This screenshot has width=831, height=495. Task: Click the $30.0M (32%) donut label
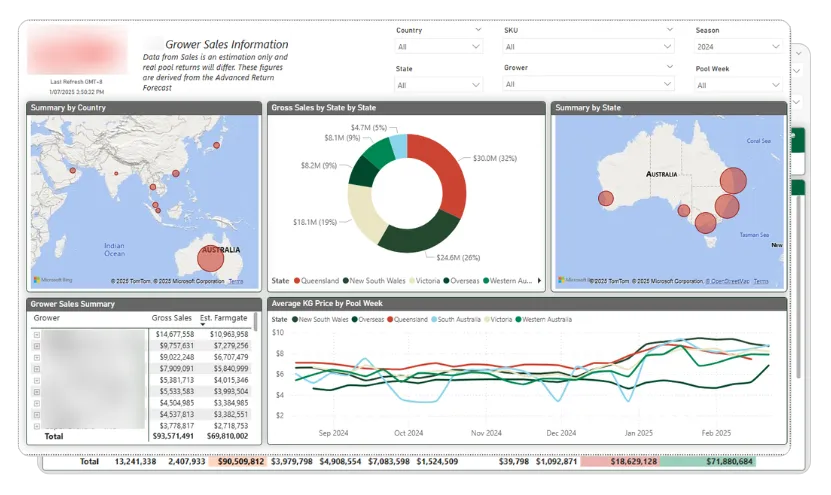click(x=495, y=158)
